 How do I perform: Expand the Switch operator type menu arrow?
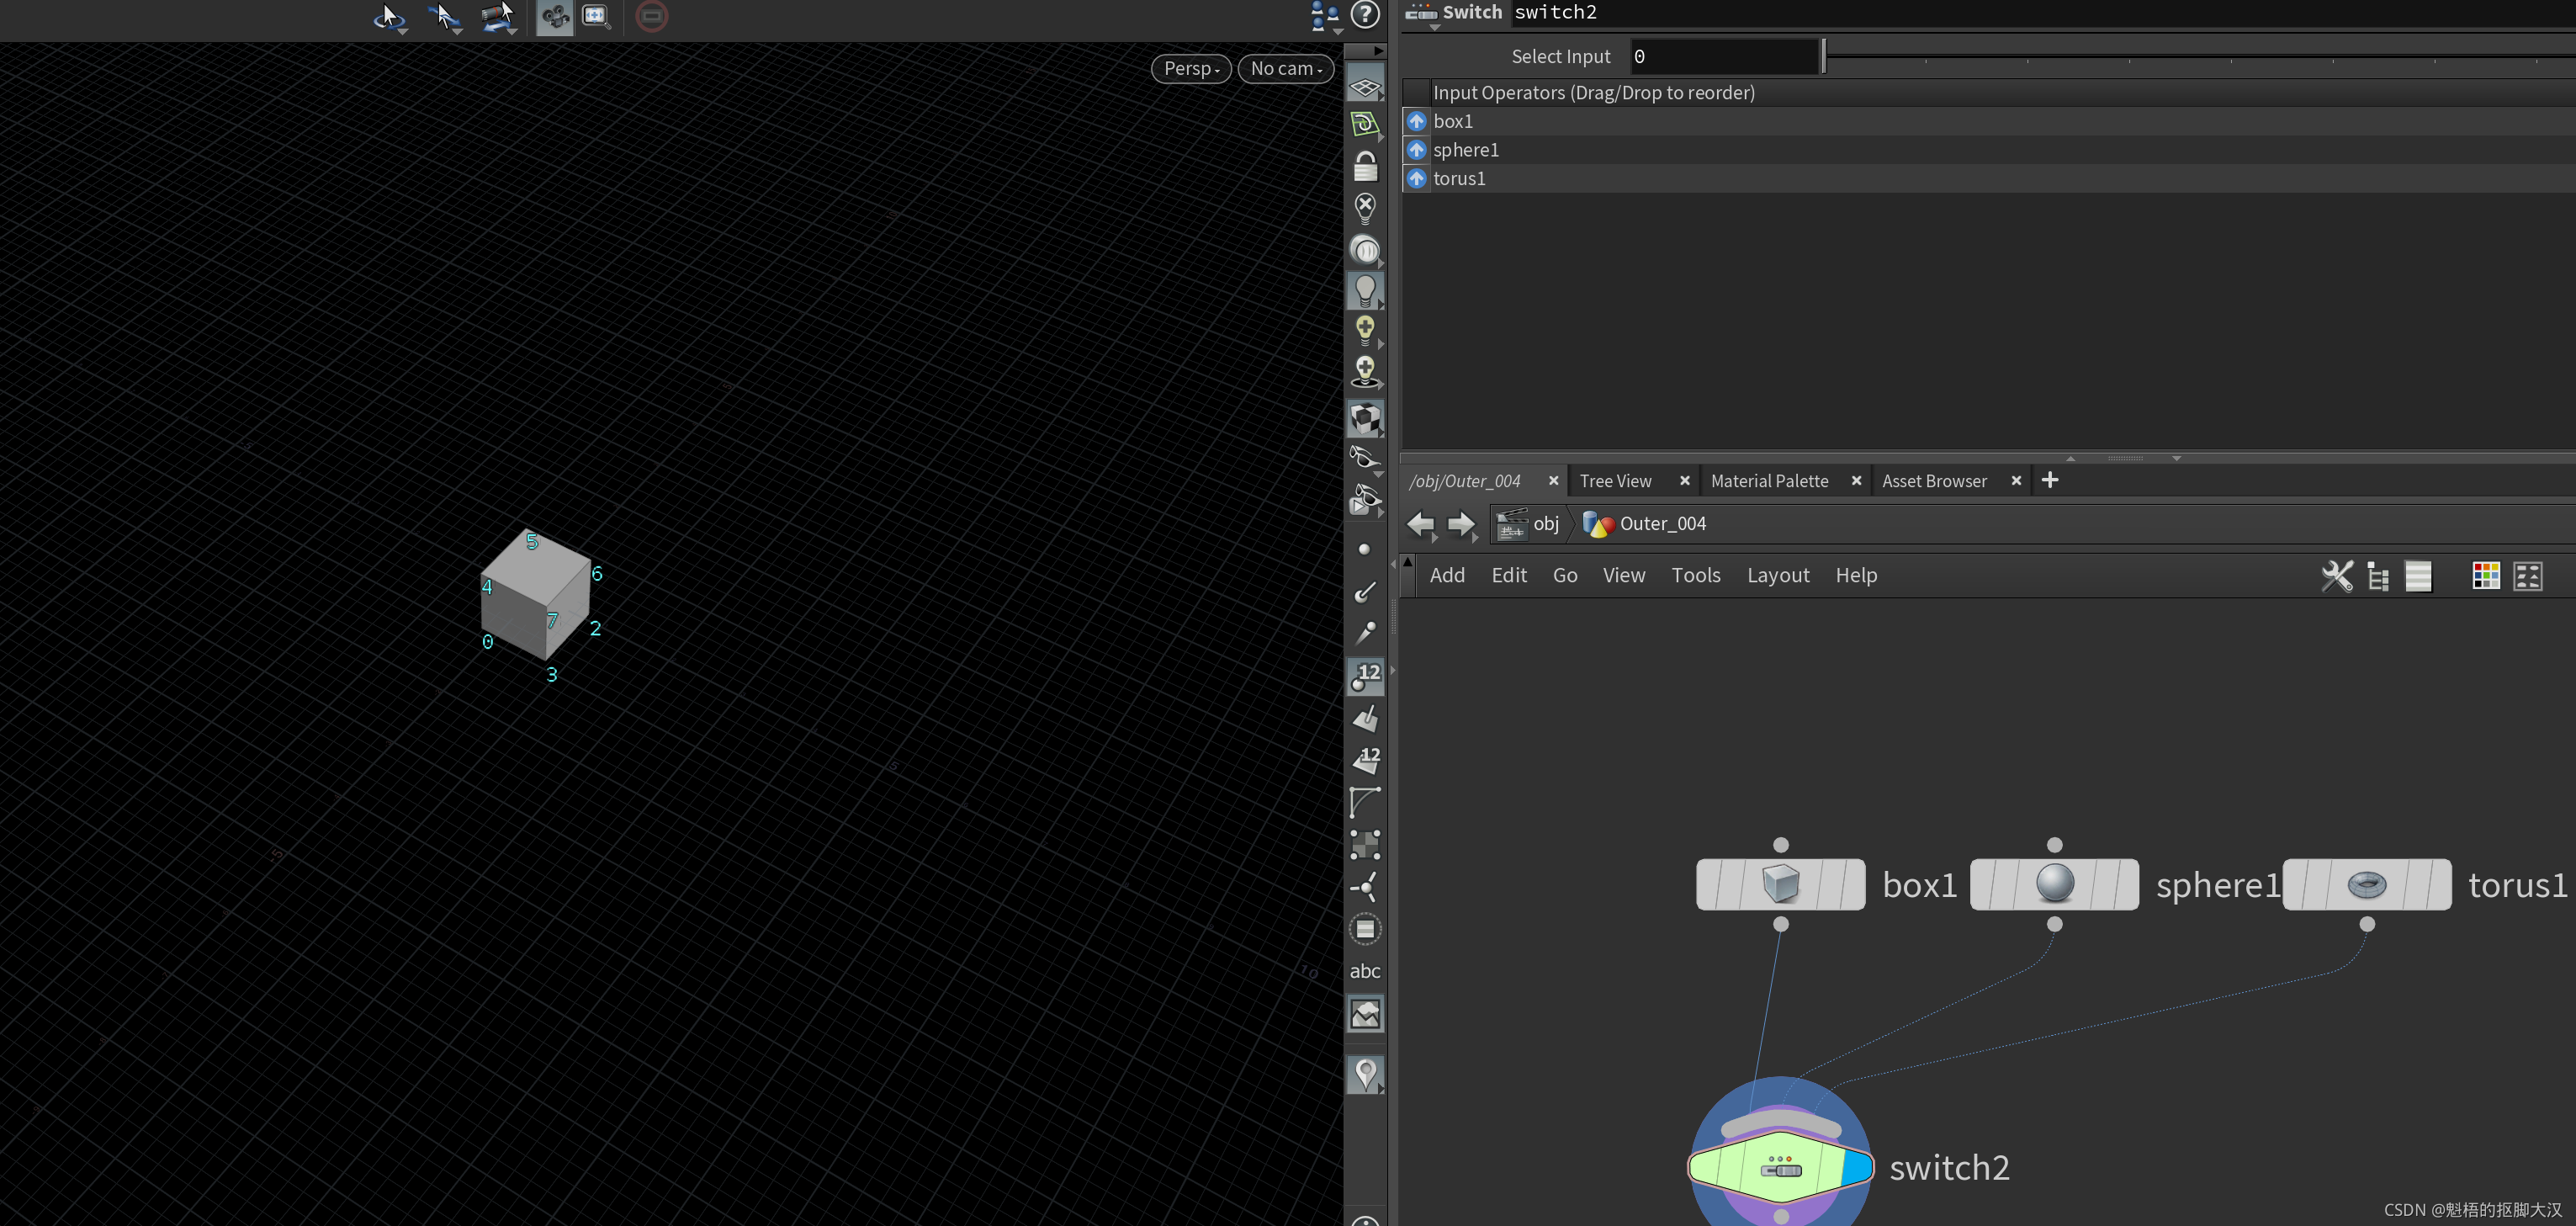[x=1434, y=28]
